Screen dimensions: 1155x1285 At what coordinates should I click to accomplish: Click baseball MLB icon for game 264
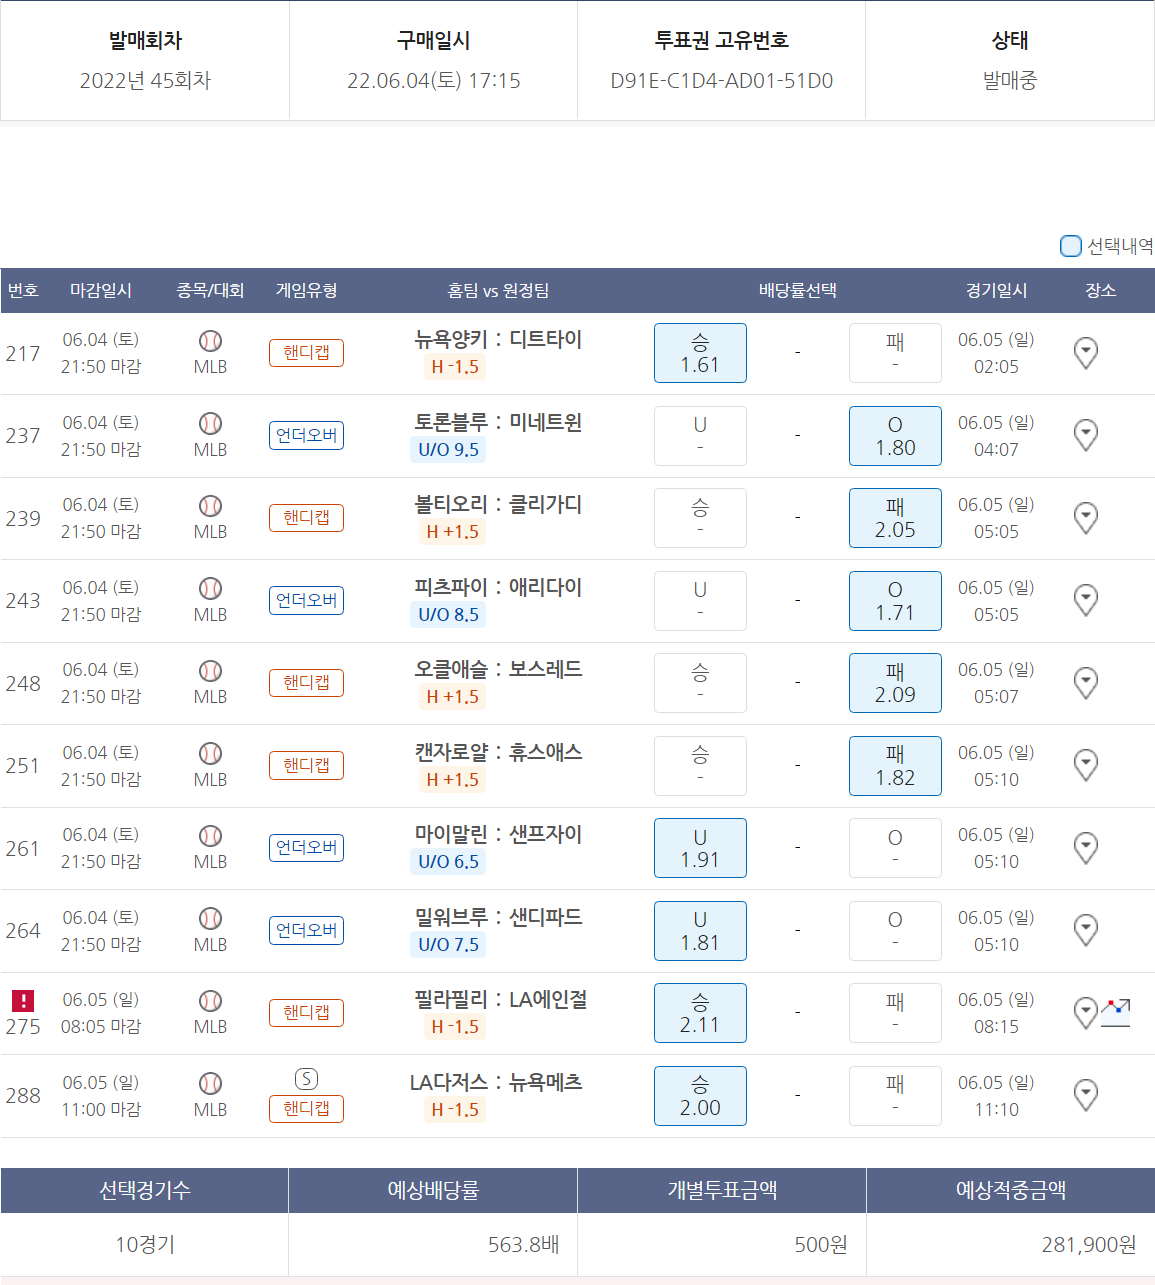pos(210,918)
